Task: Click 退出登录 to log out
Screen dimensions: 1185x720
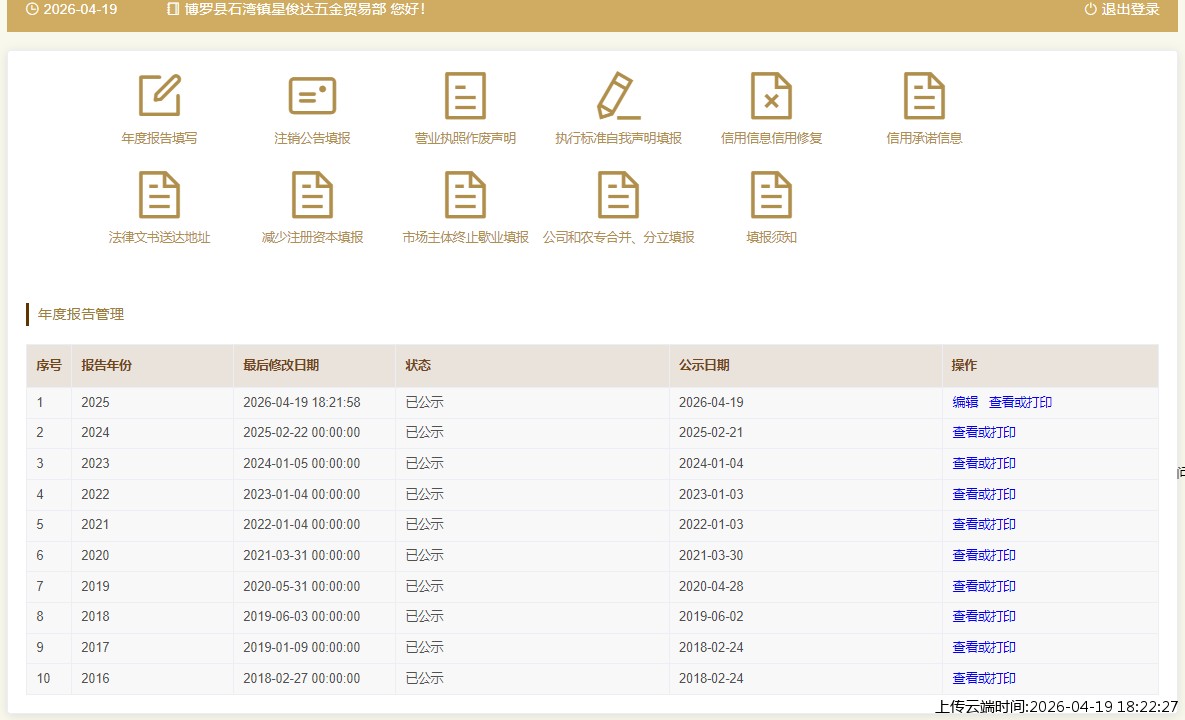Action: pos(1122,9)
